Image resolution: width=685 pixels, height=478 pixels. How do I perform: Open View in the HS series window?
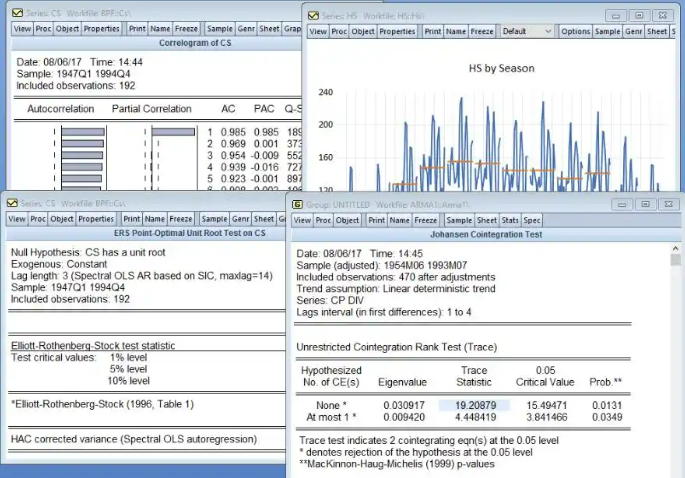(318, 31)
